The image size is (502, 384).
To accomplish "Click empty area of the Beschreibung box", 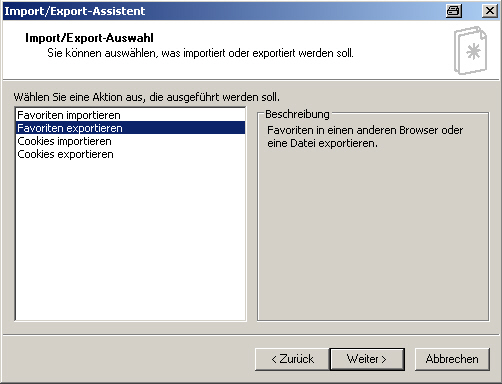I will pyautogui.click(x=373, y=233).
